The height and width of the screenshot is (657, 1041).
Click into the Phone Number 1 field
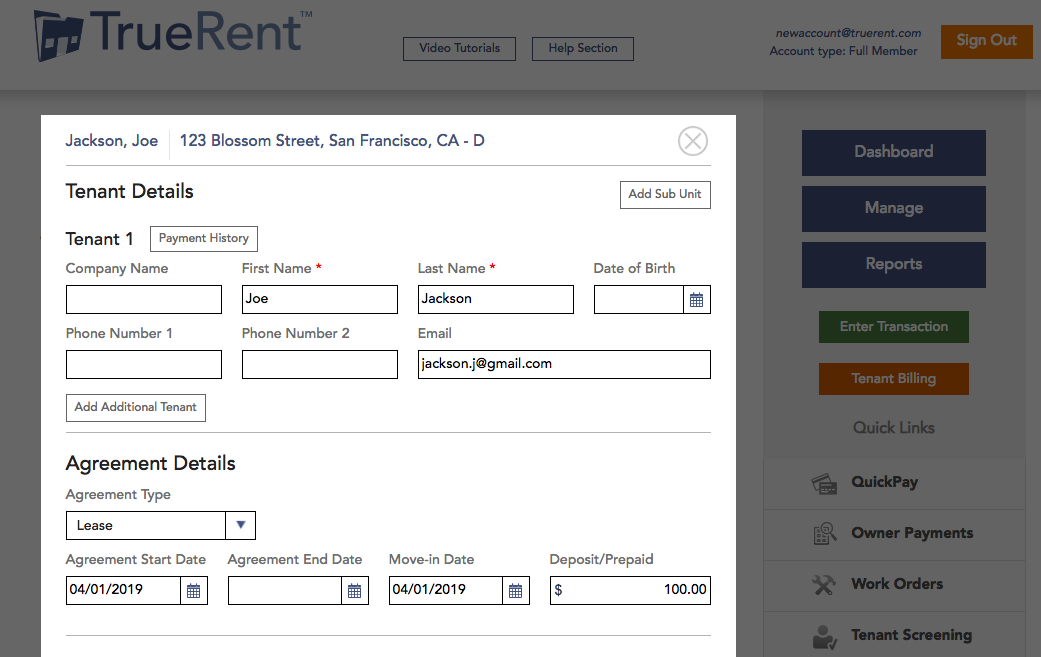143,365
